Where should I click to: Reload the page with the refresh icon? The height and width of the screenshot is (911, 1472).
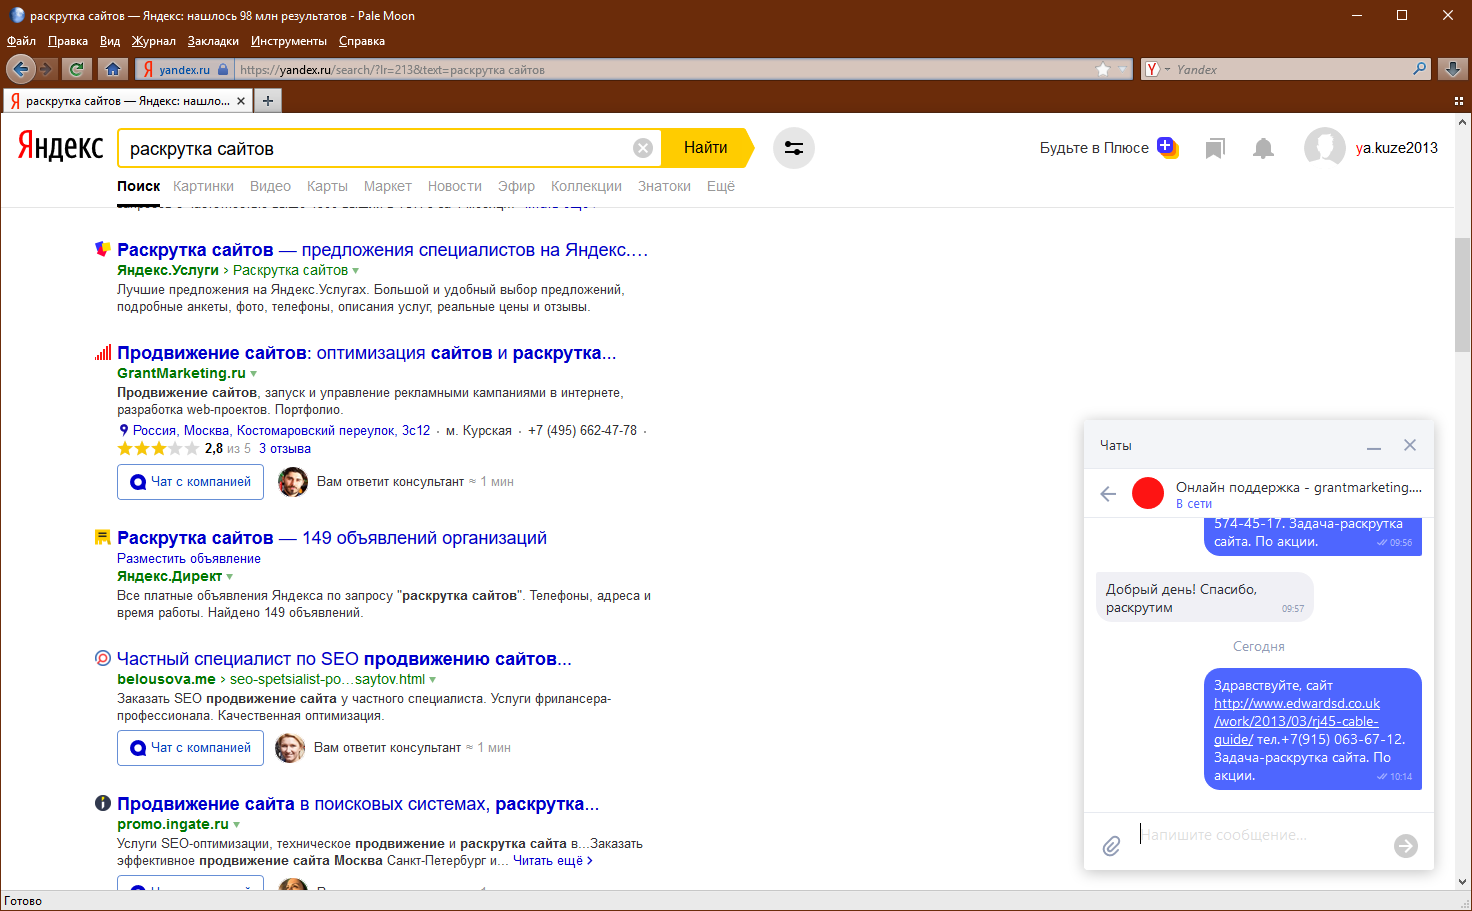pos(76,69)
